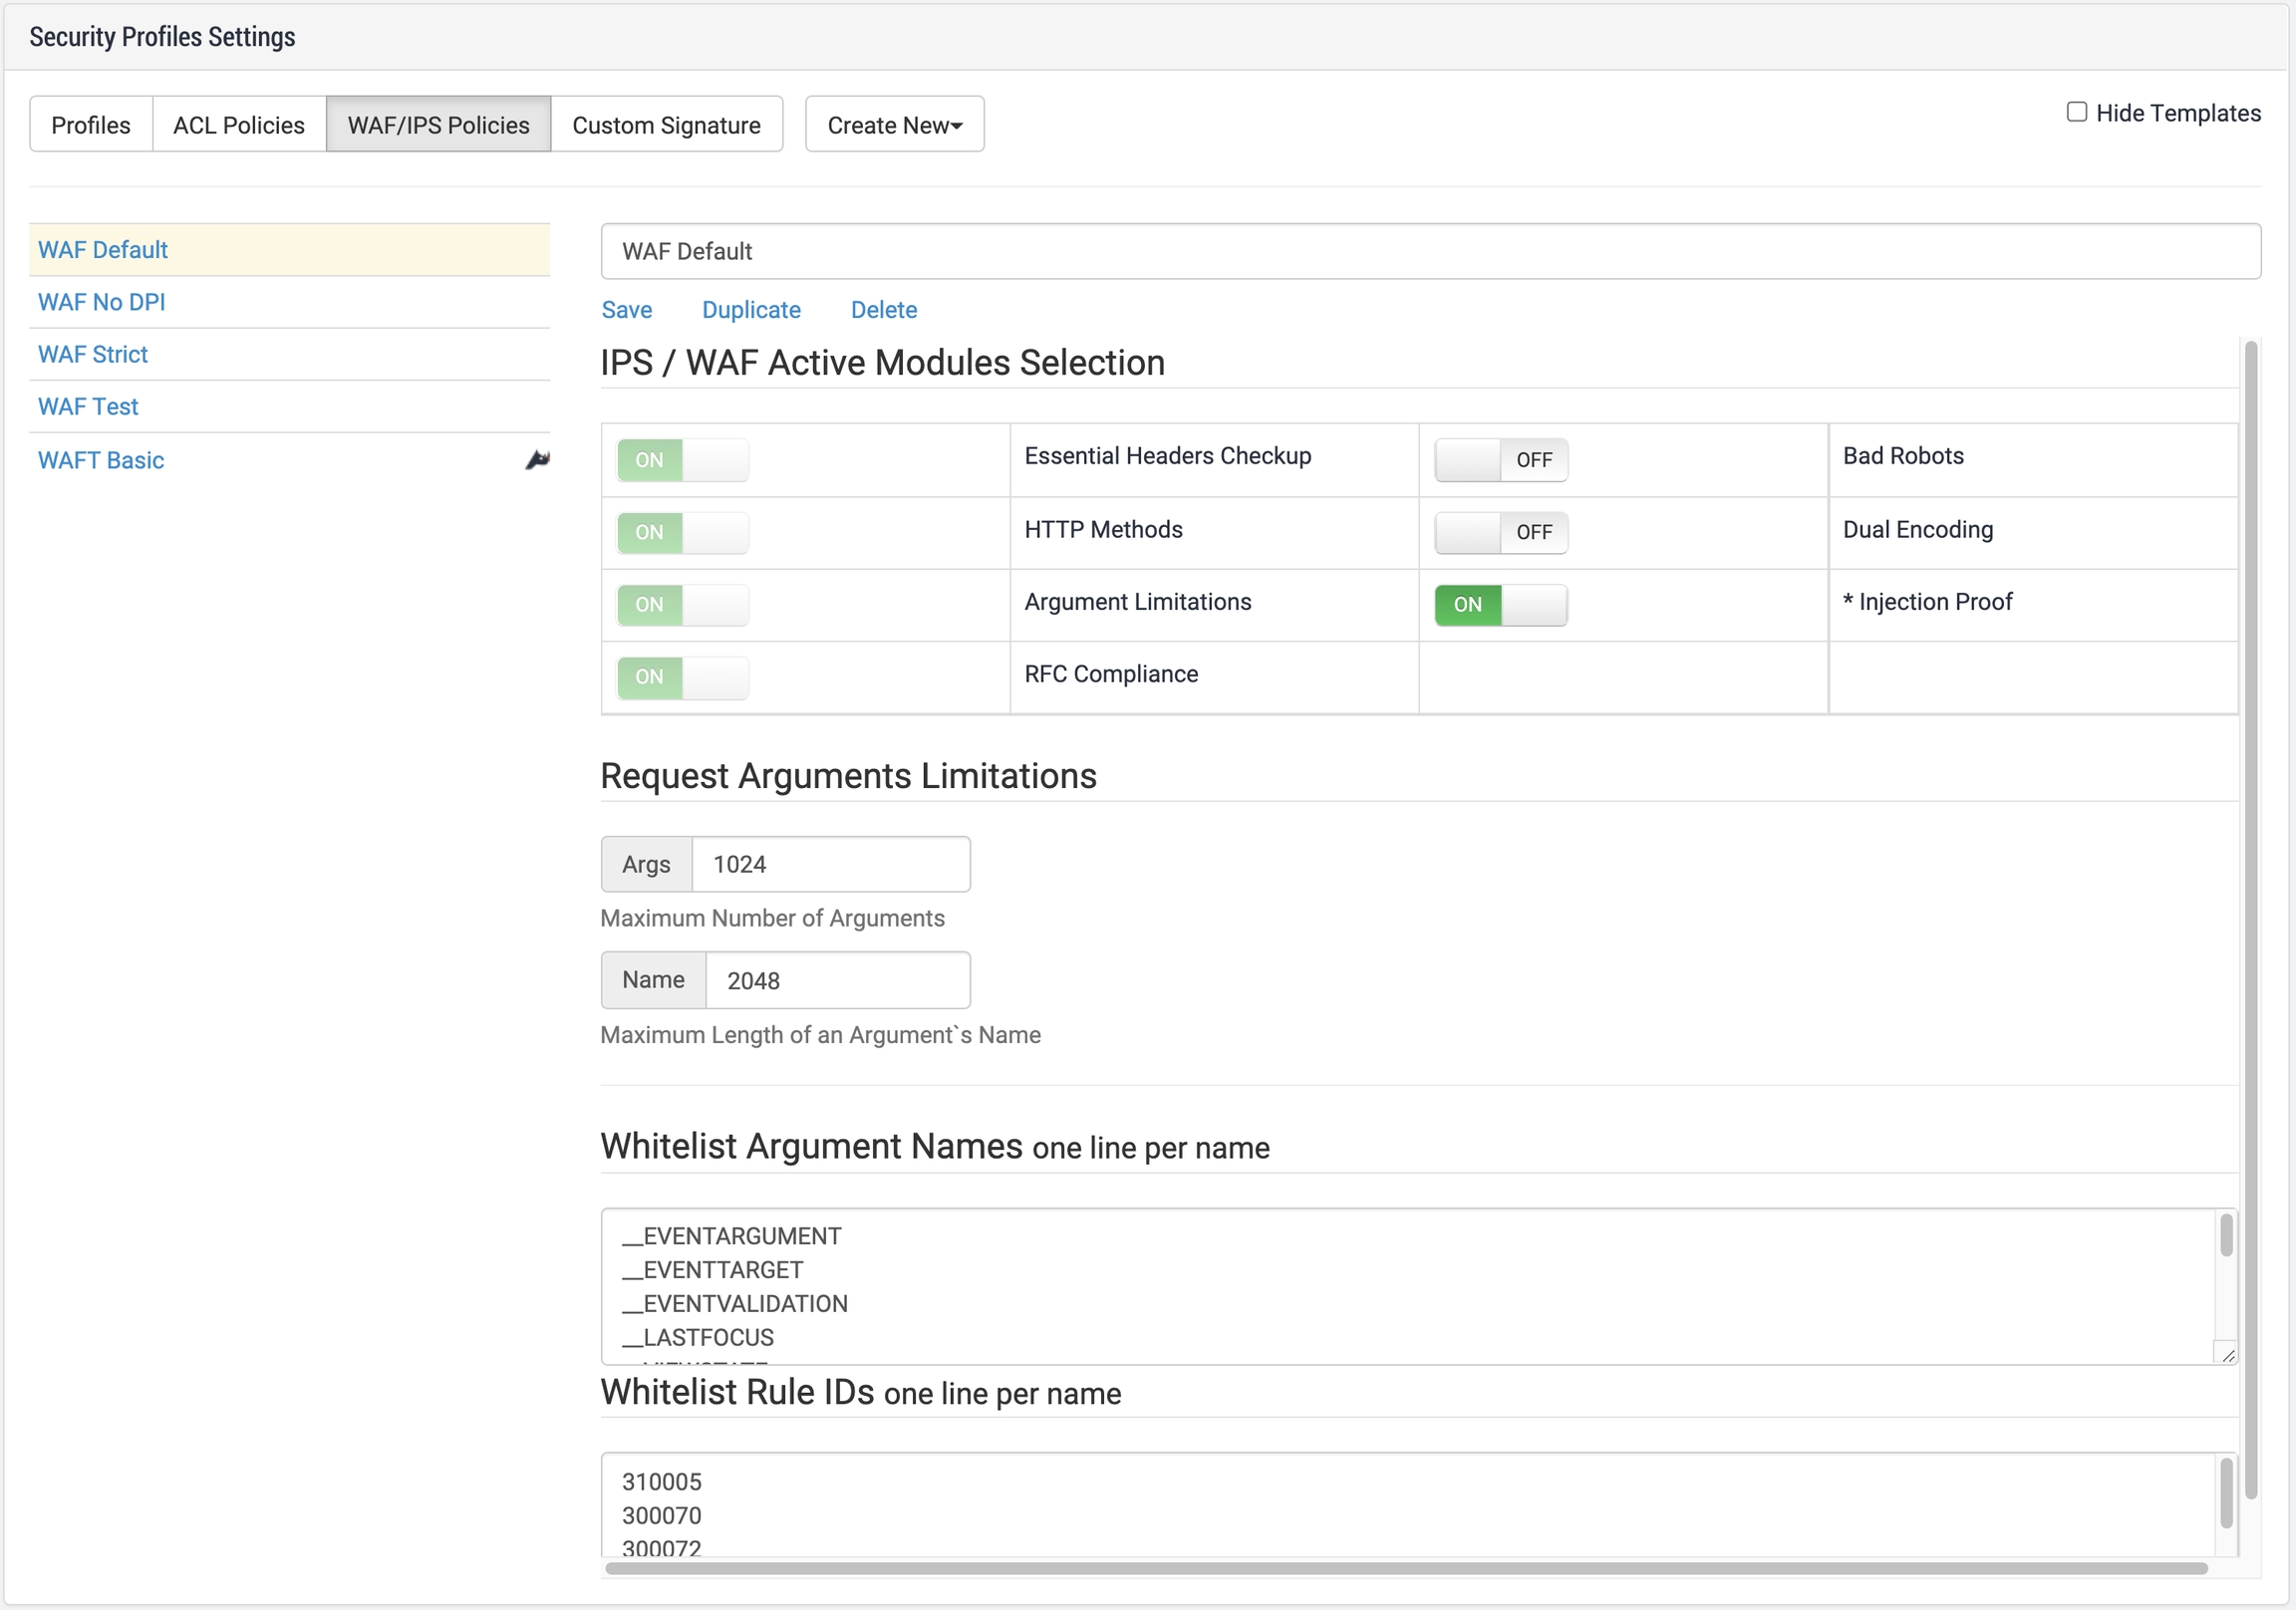Open the WAF No DPI policy
This screenshot has width=2296, height=1610.
tap(102, 302)
